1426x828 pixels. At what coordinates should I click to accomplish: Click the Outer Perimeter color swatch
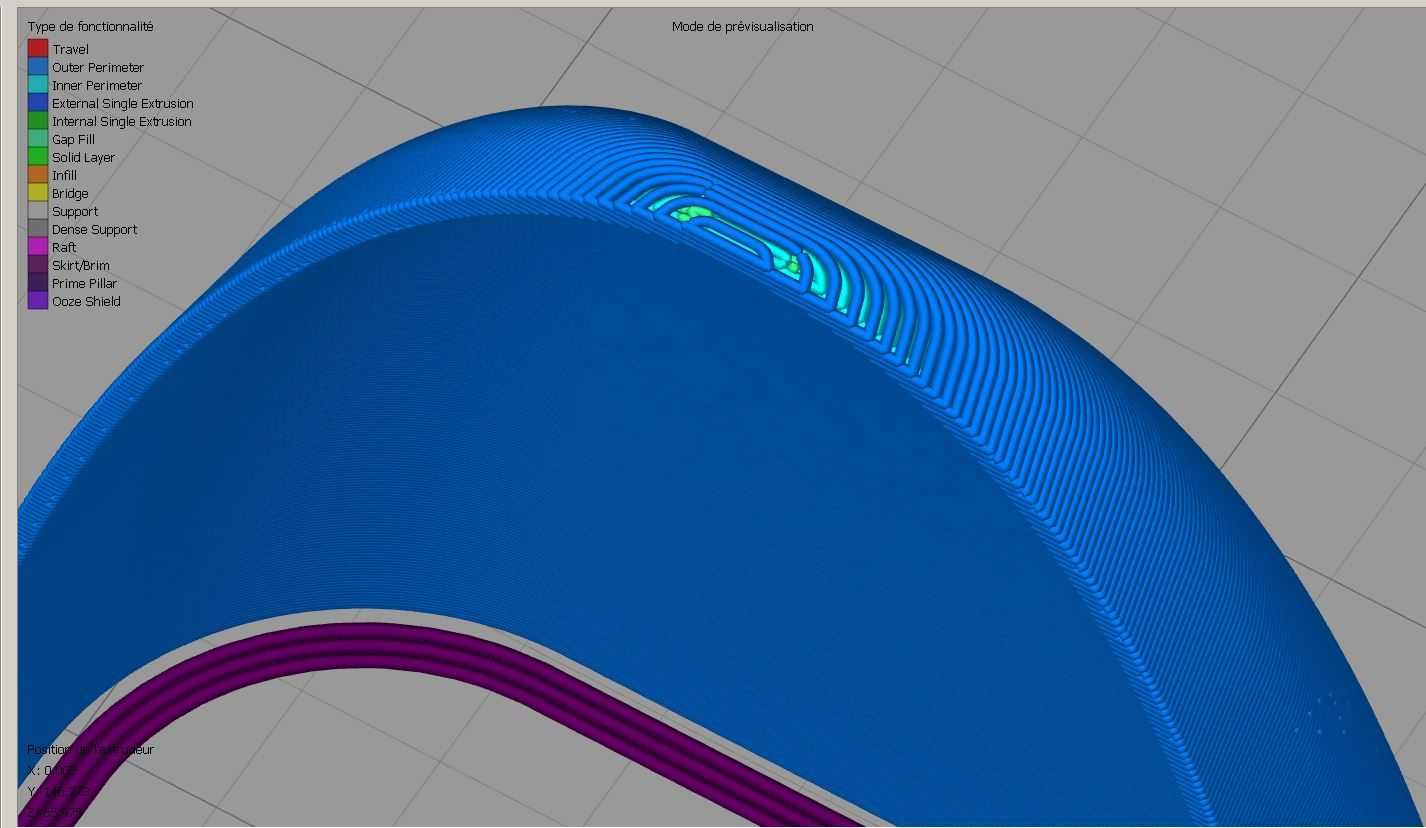[38, 66]
